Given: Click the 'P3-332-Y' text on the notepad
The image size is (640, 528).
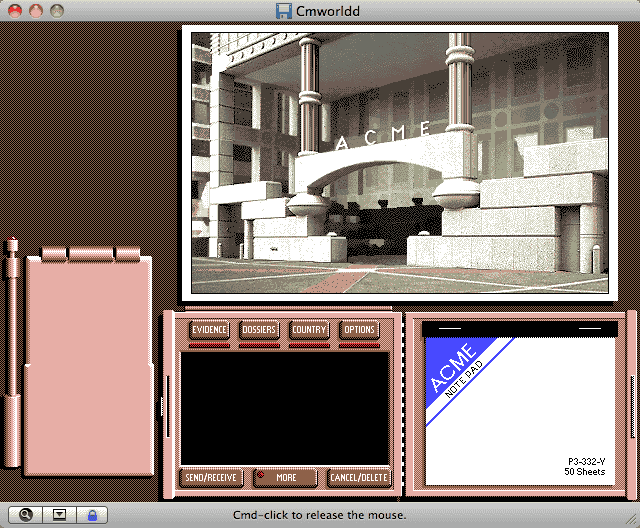Looking at the screenshot, I should pos(587,461).
